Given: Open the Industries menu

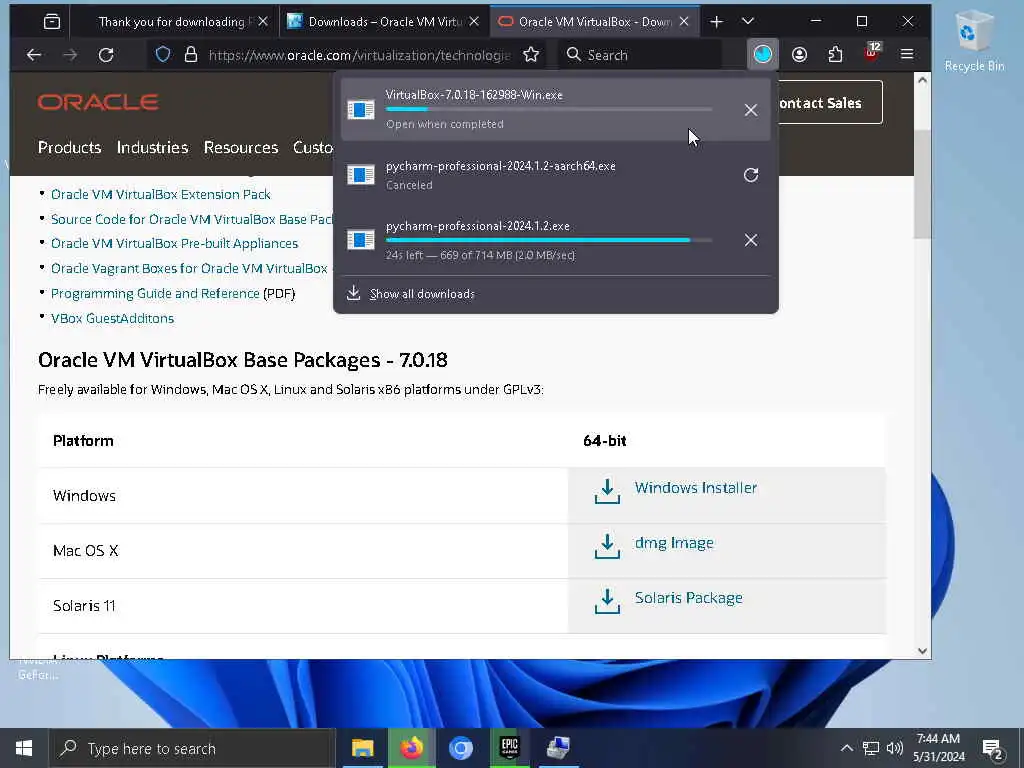Looking at the screenshot, I should [152, 148].
